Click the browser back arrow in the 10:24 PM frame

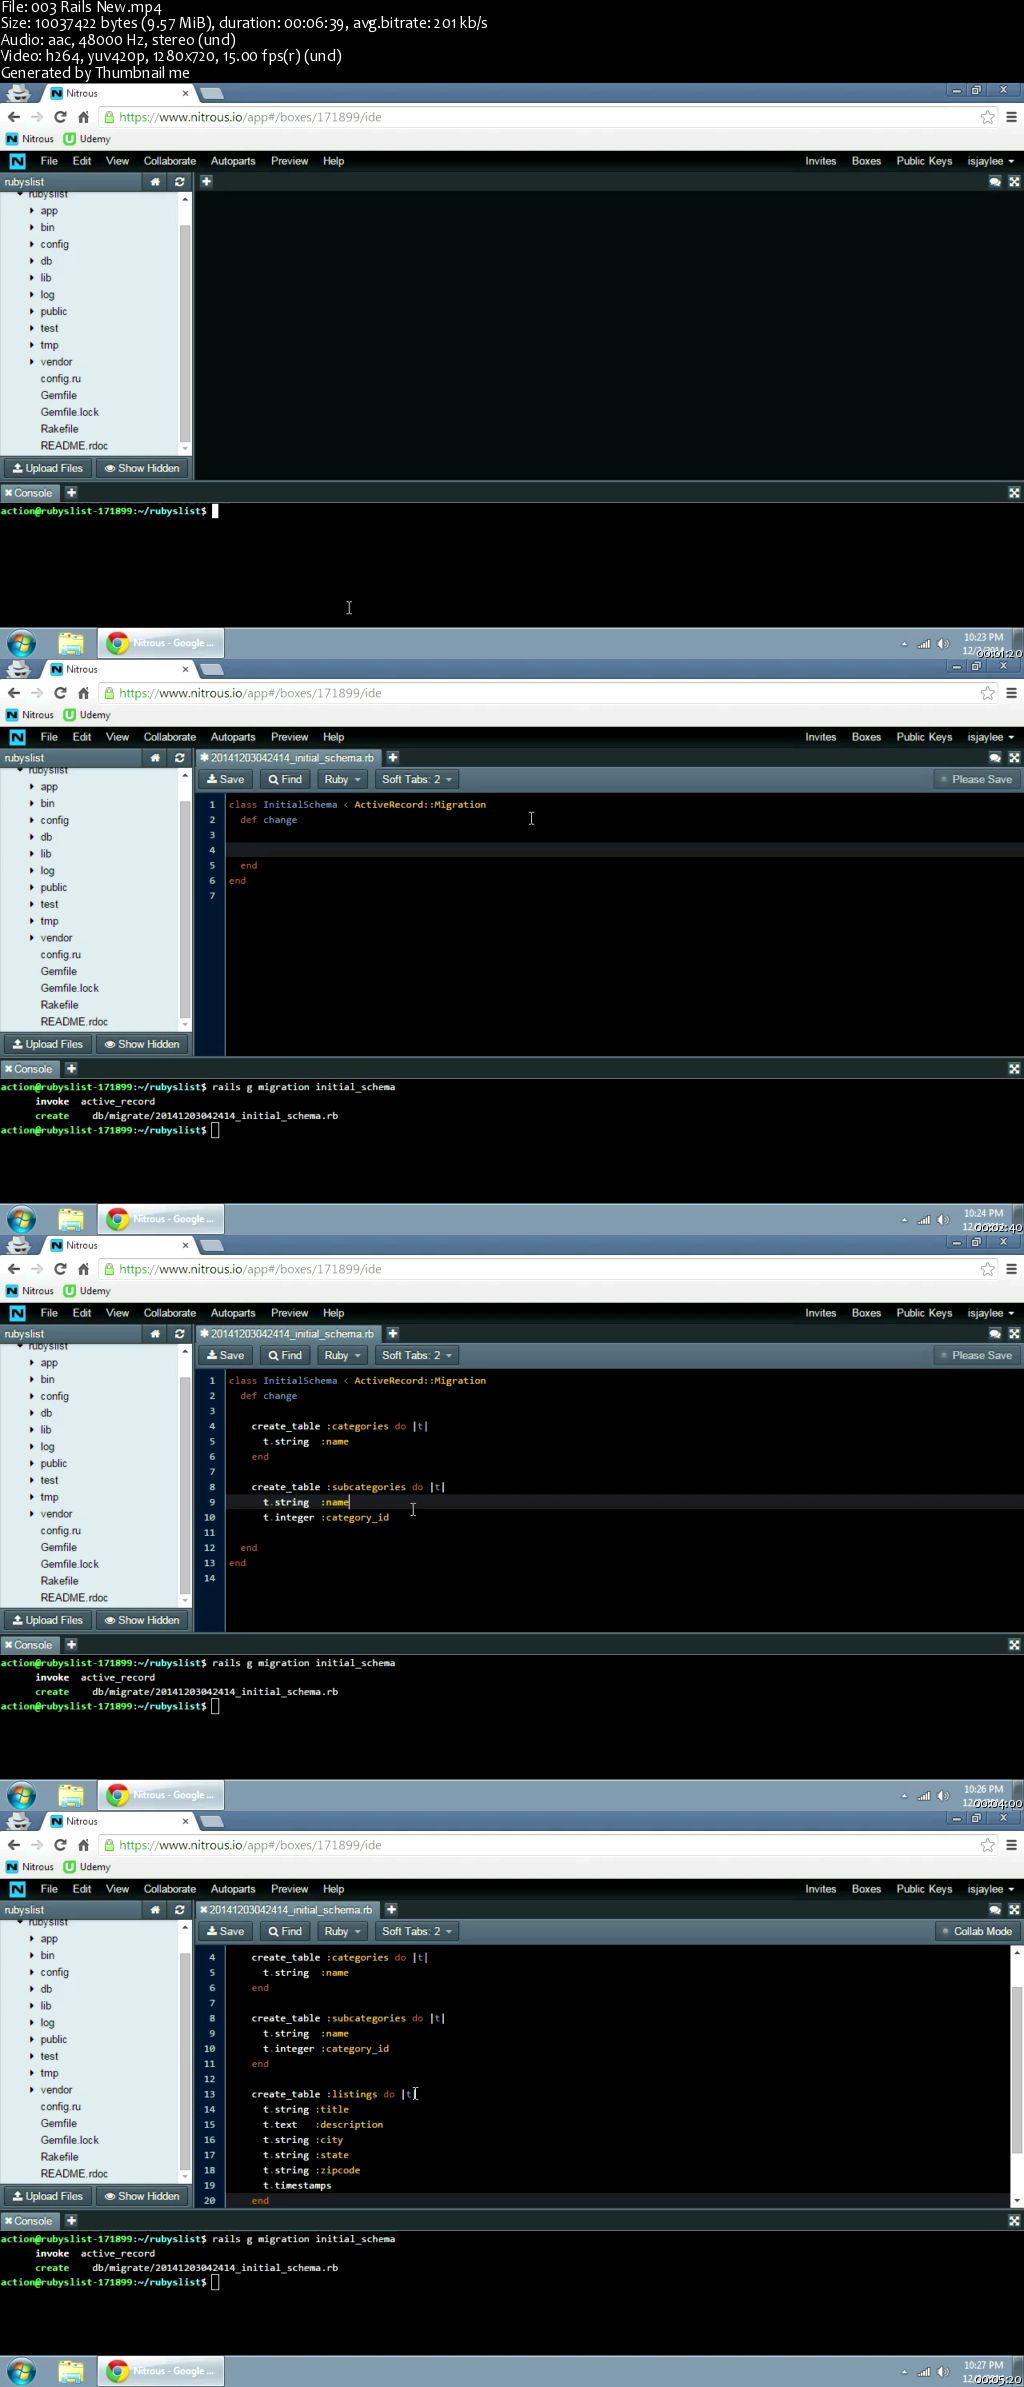coord(14,693)
